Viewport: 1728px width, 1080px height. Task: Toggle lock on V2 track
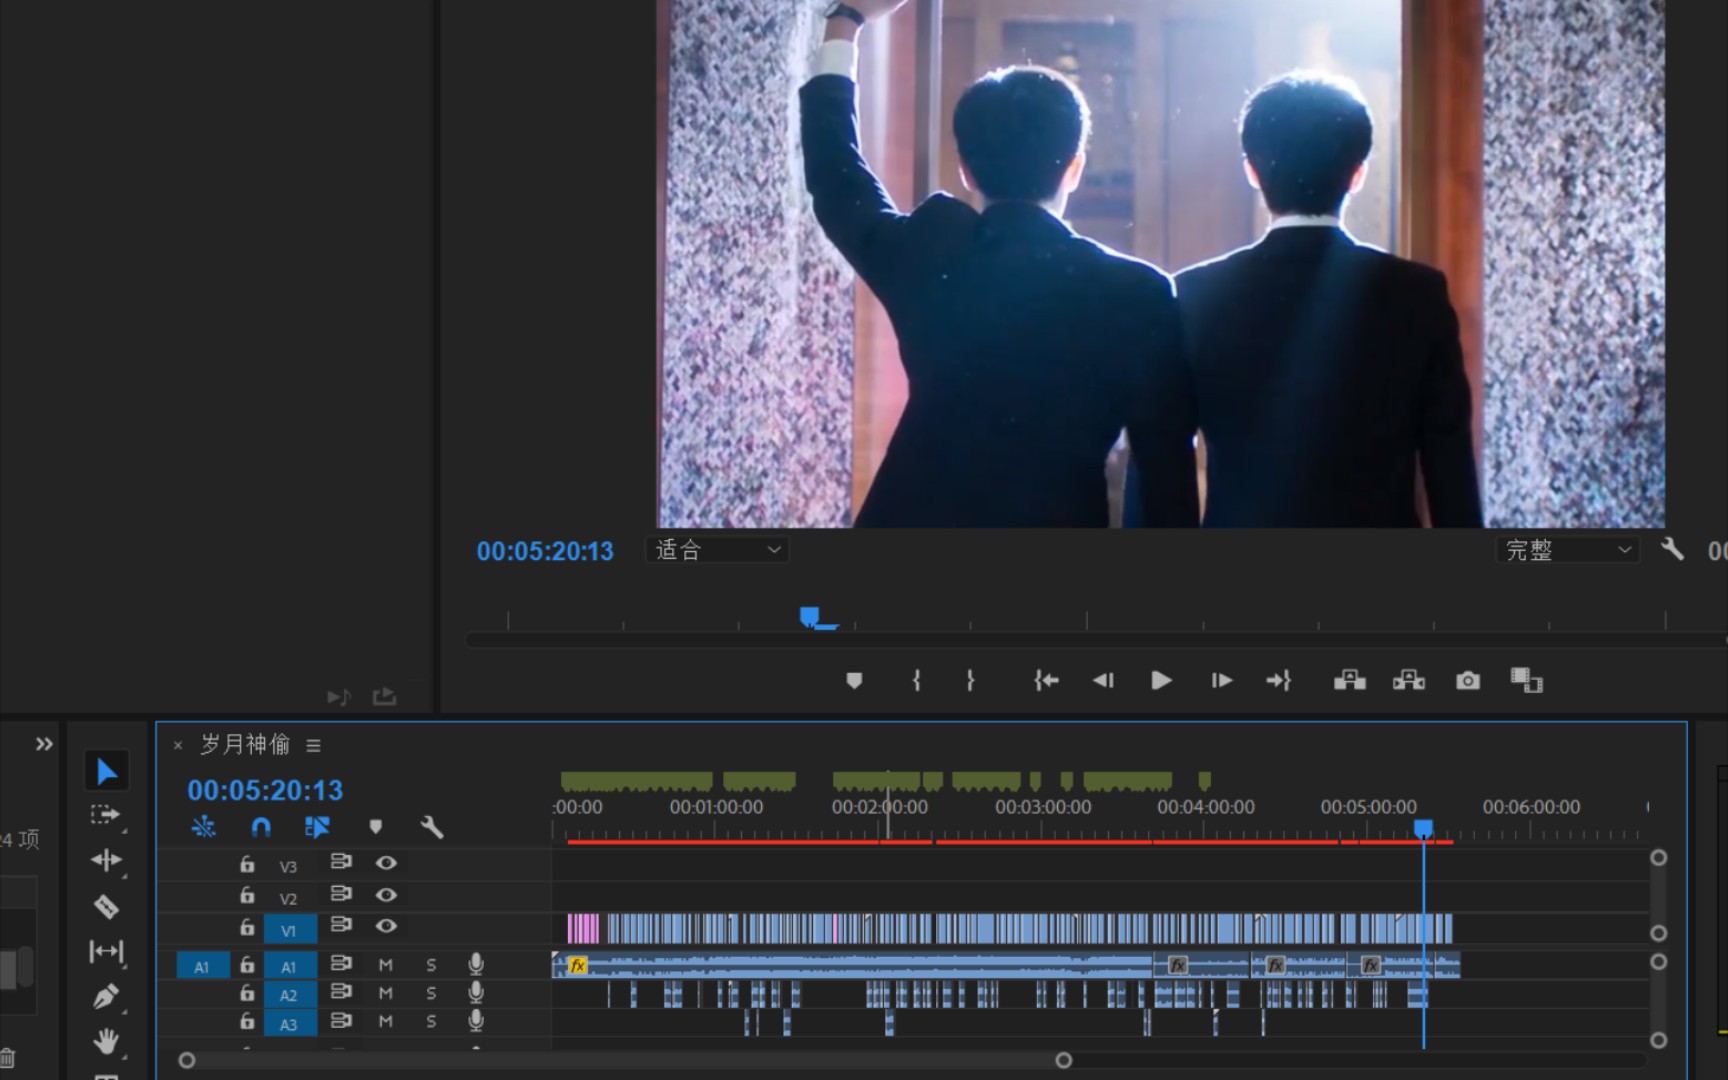pyautogui.click(x=247, y=895)
